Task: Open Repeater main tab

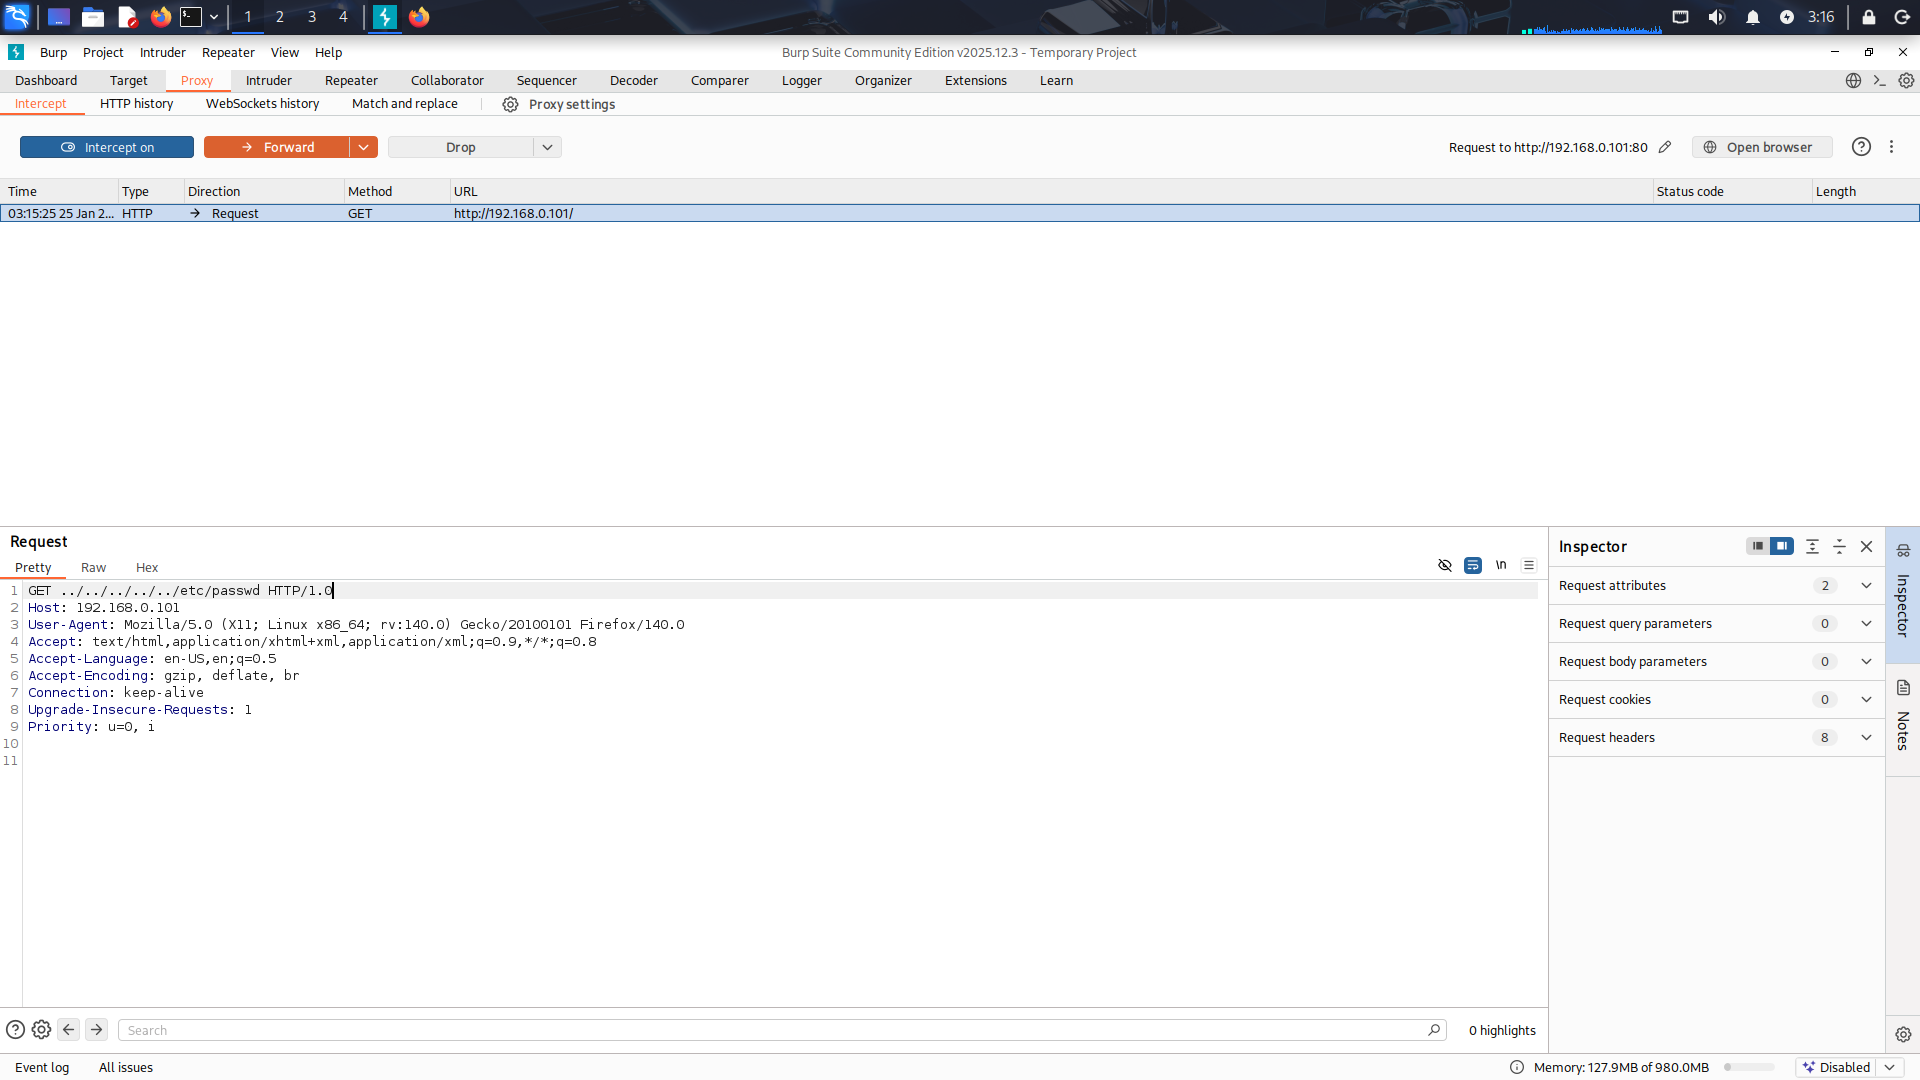Action: [x=351, y=81]
